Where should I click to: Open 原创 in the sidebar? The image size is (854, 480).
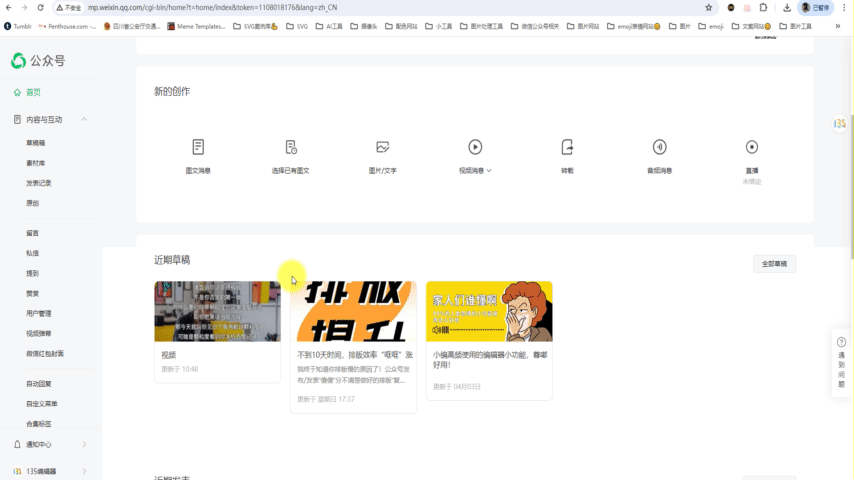(33, 203)
